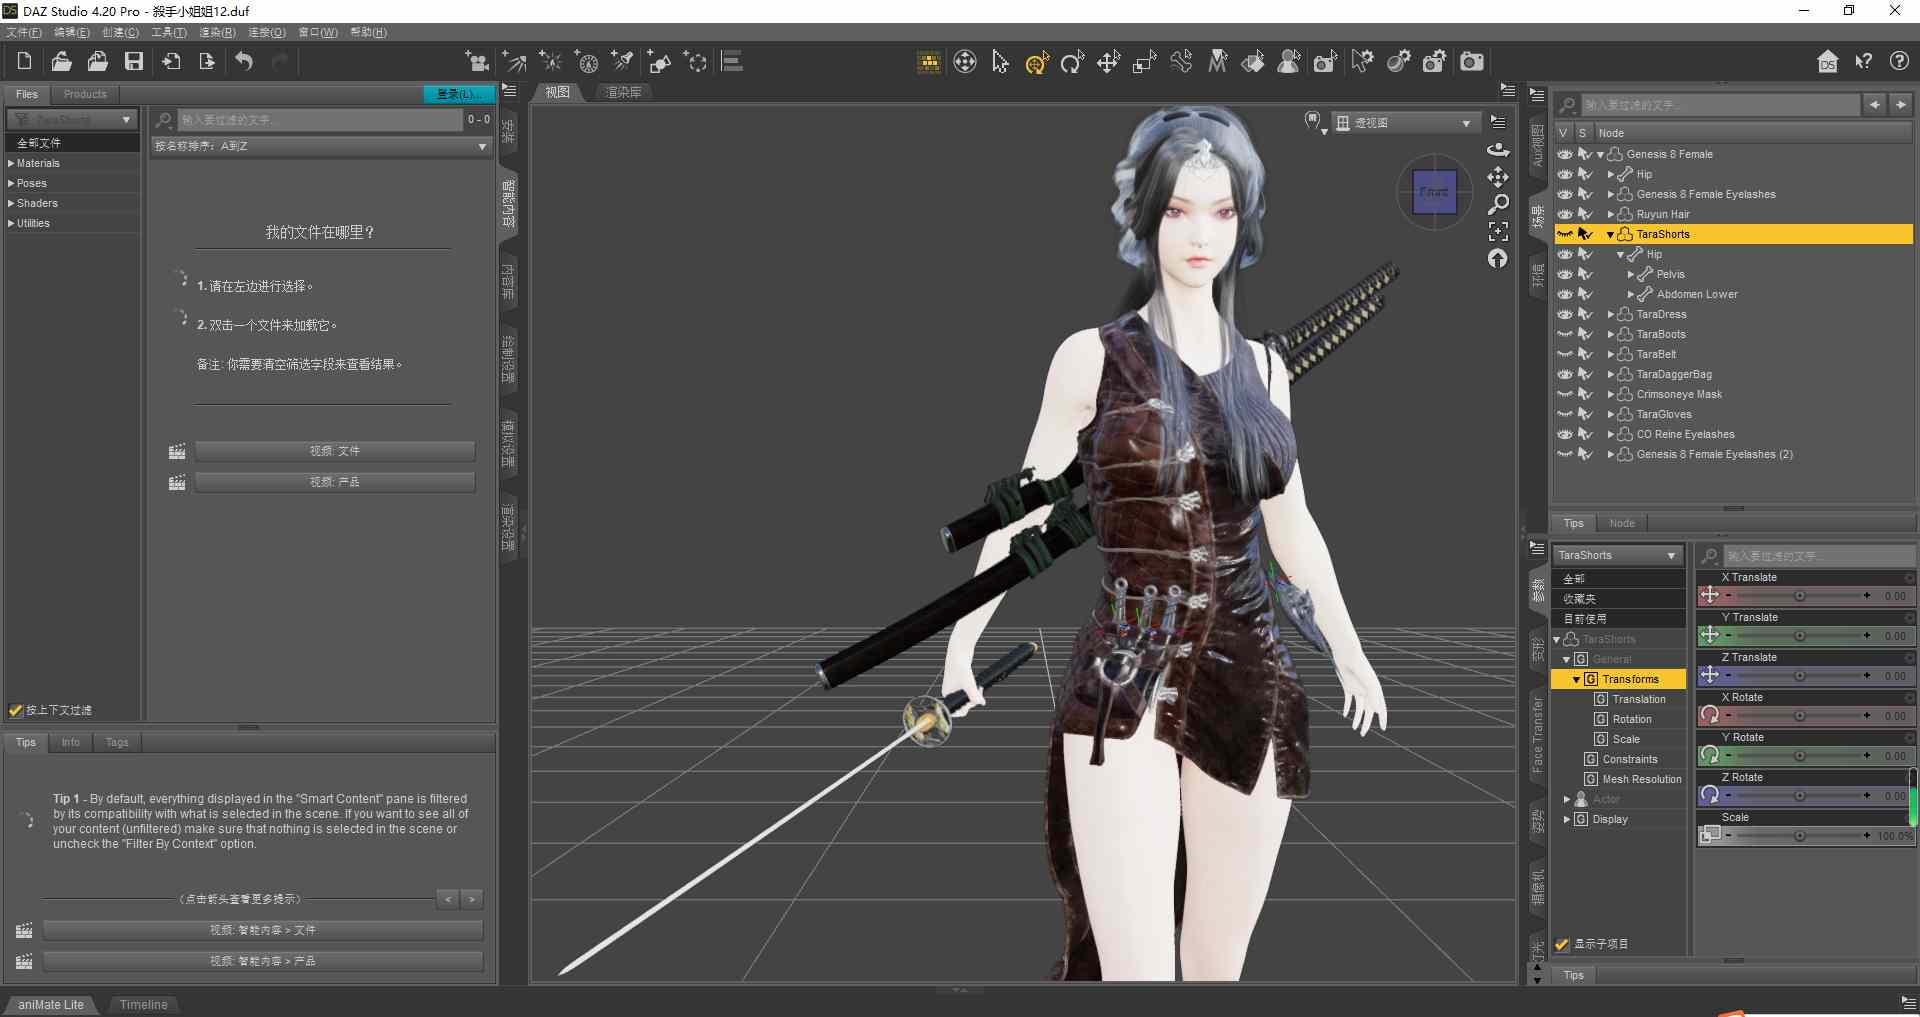The image size is (1920, 1017).
Task: Click the Render camera icon
Action: click(1471, 62)
